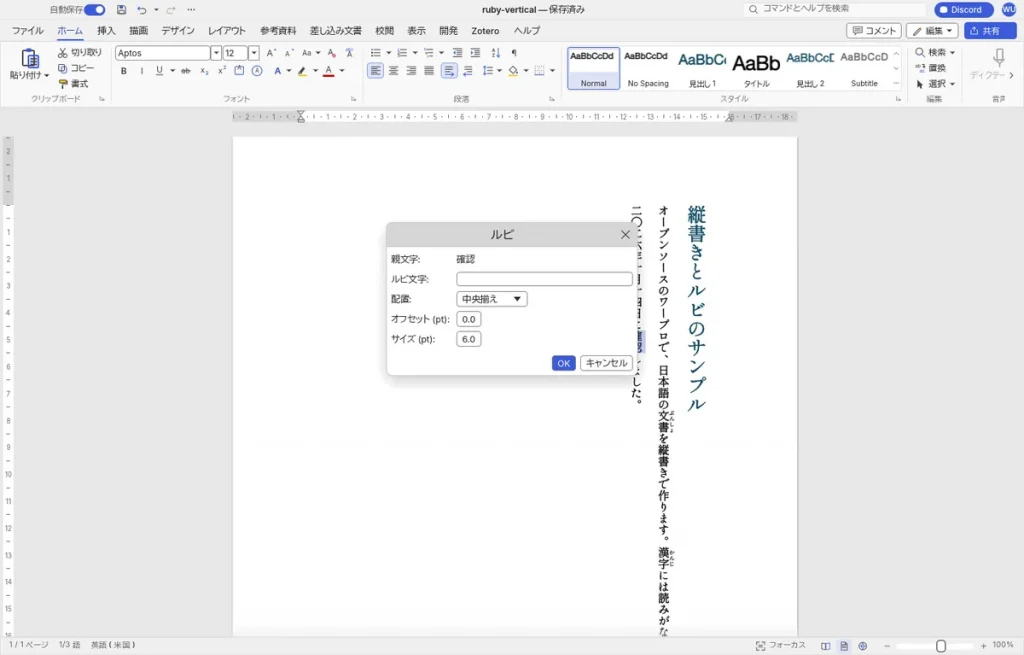Image resolution: width=1024 pixels, height=655 pixels.
Task: Click the text highlight color button
Action: click(x=302, y=71)
